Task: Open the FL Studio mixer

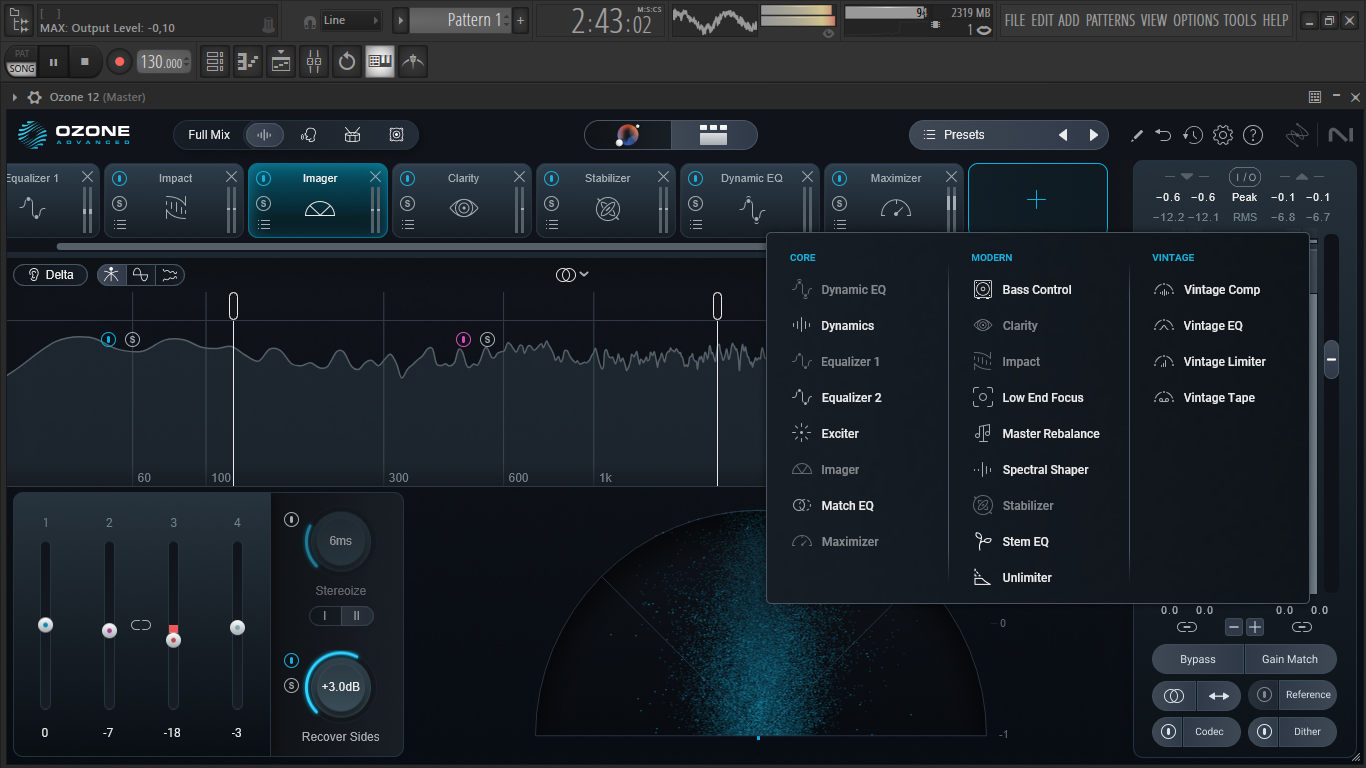Action: point(314,62)
